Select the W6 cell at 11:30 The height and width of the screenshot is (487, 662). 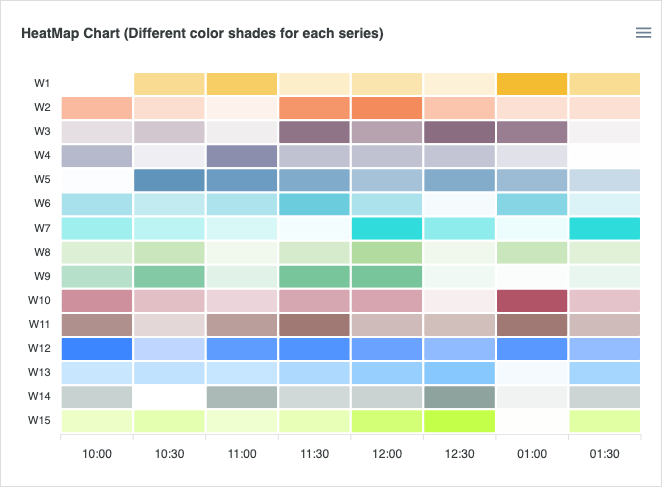(x=314, y=204)
